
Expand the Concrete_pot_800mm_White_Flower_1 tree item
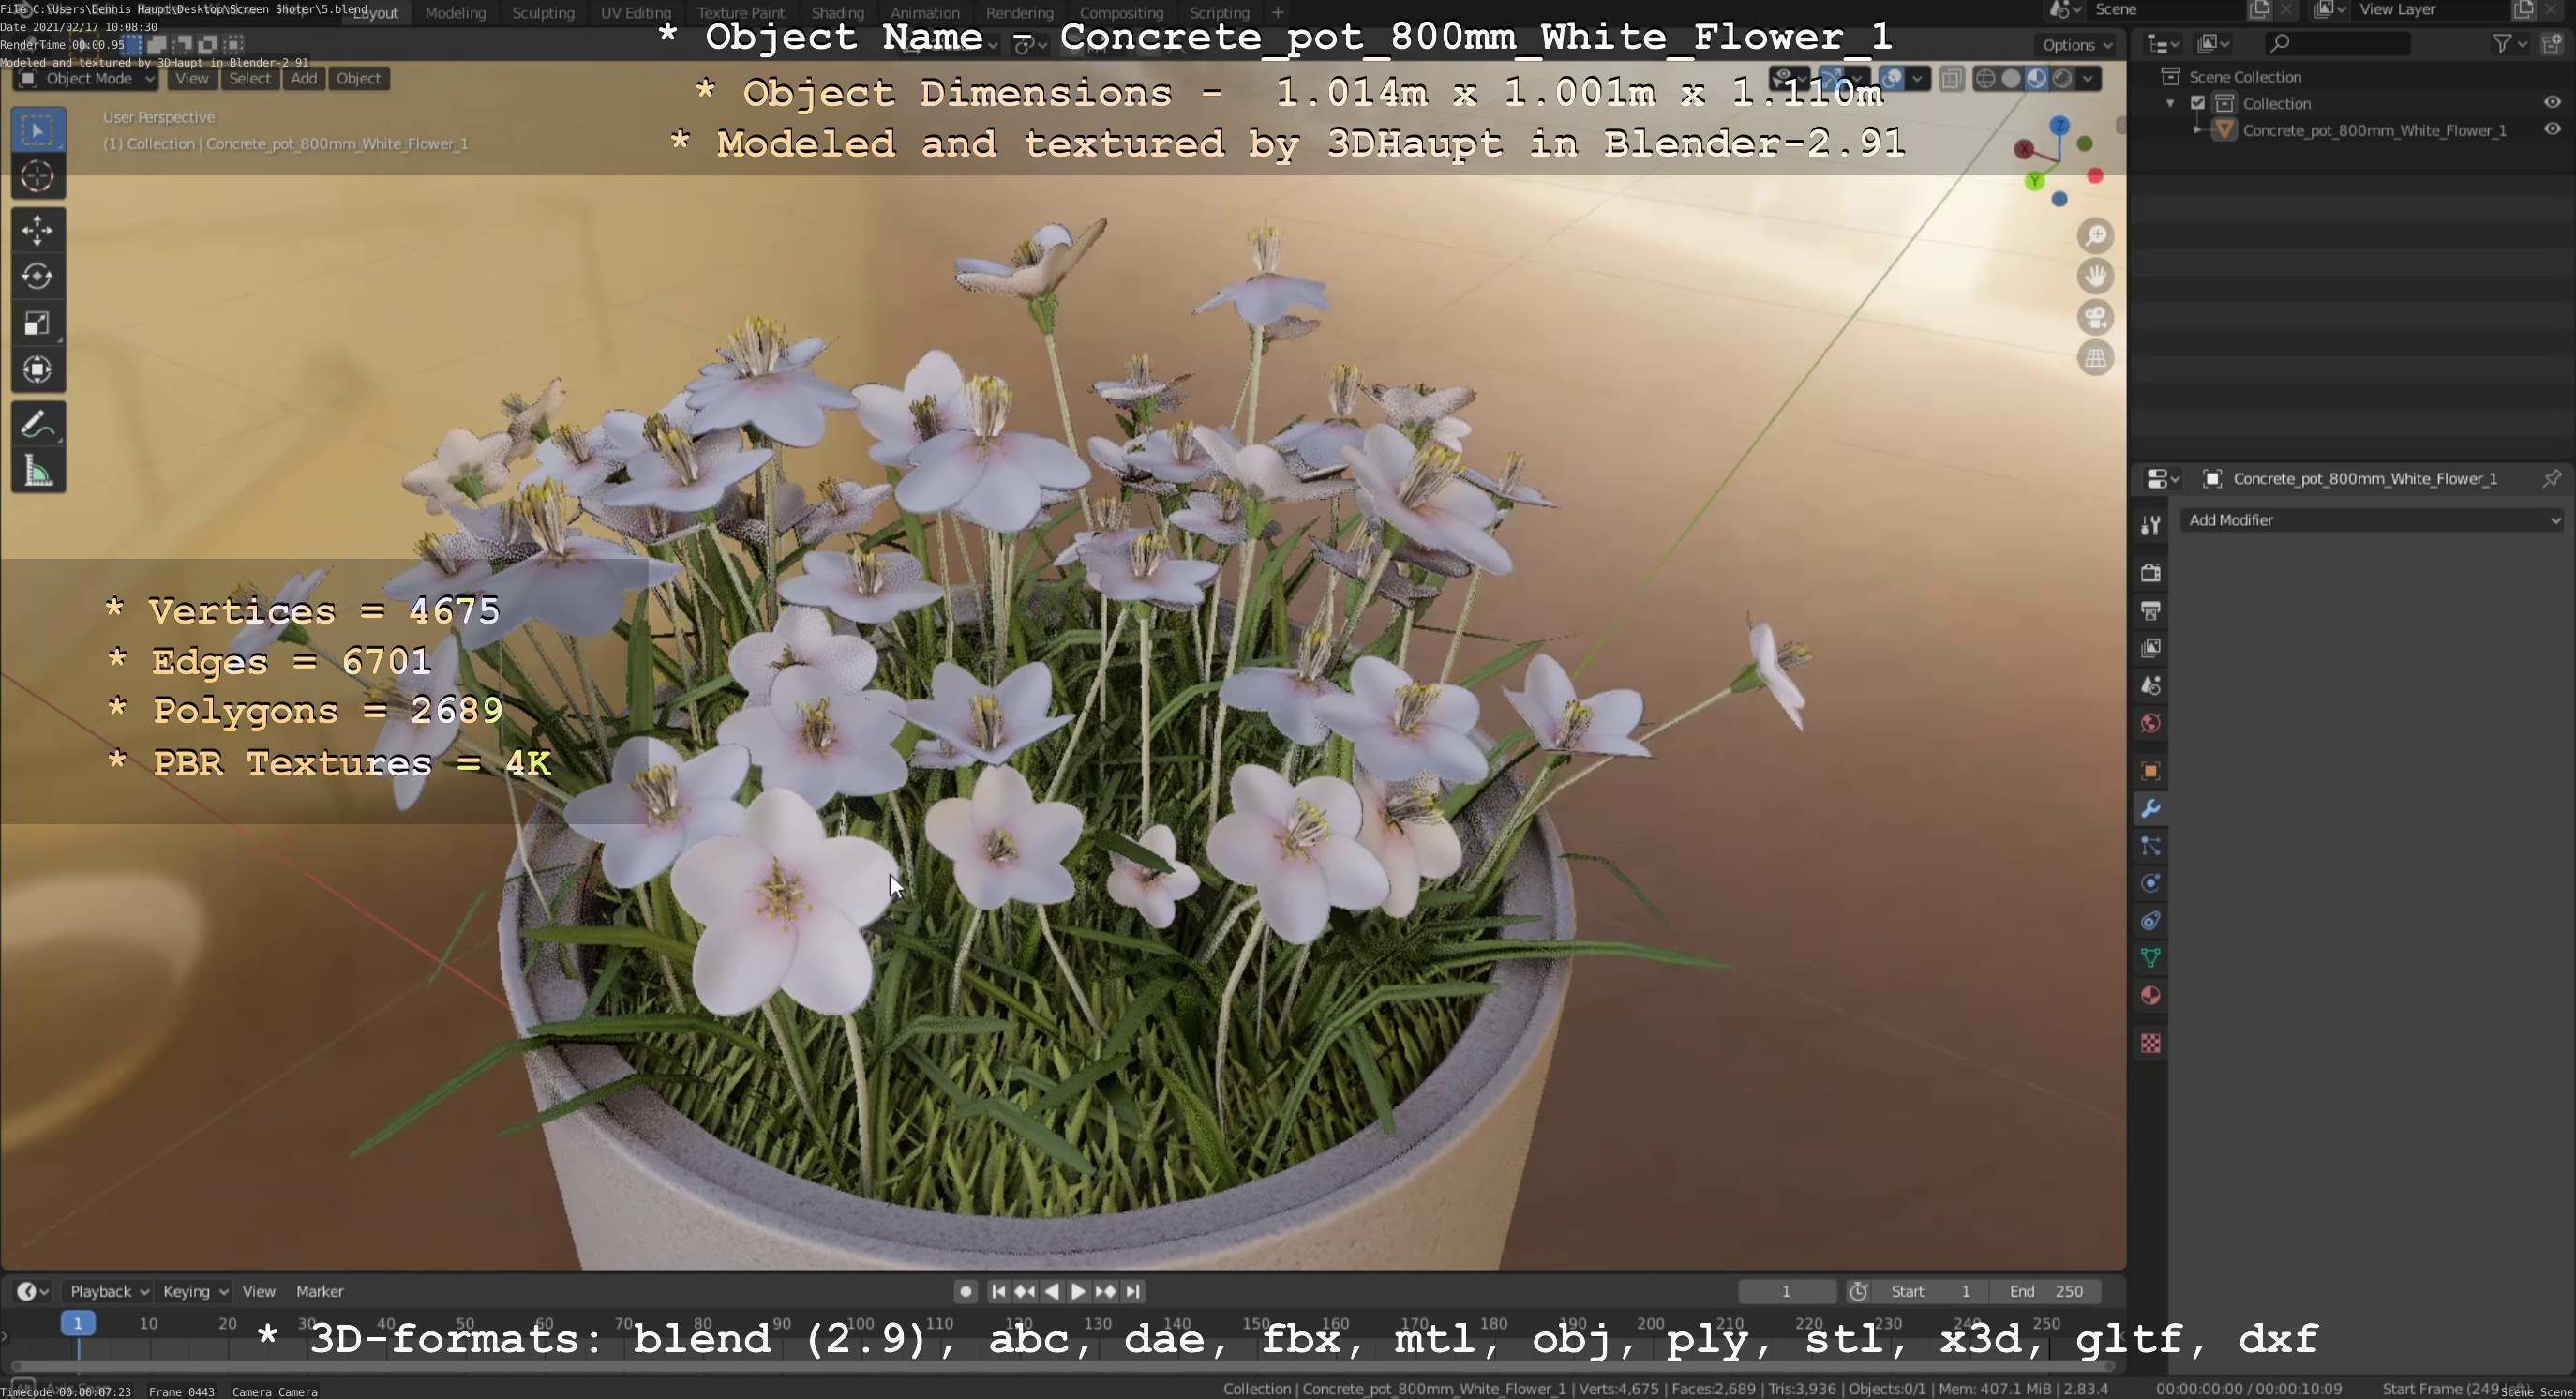point(2196,130)
